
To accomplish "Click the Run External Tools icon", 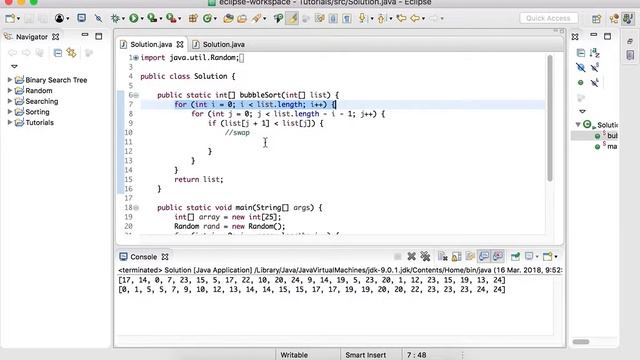I will (x=171, y=18).
